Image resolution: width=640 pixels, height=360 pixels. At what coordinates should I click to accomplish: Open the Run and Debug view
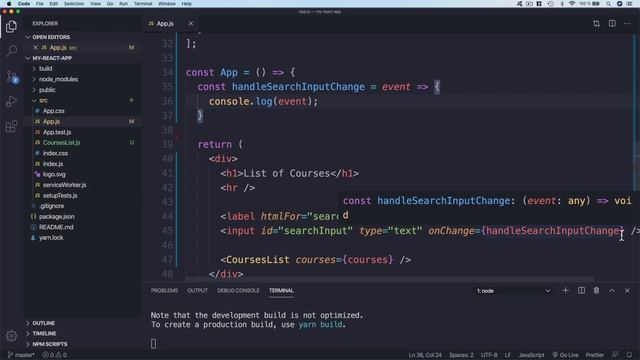(x=11, y=101)
